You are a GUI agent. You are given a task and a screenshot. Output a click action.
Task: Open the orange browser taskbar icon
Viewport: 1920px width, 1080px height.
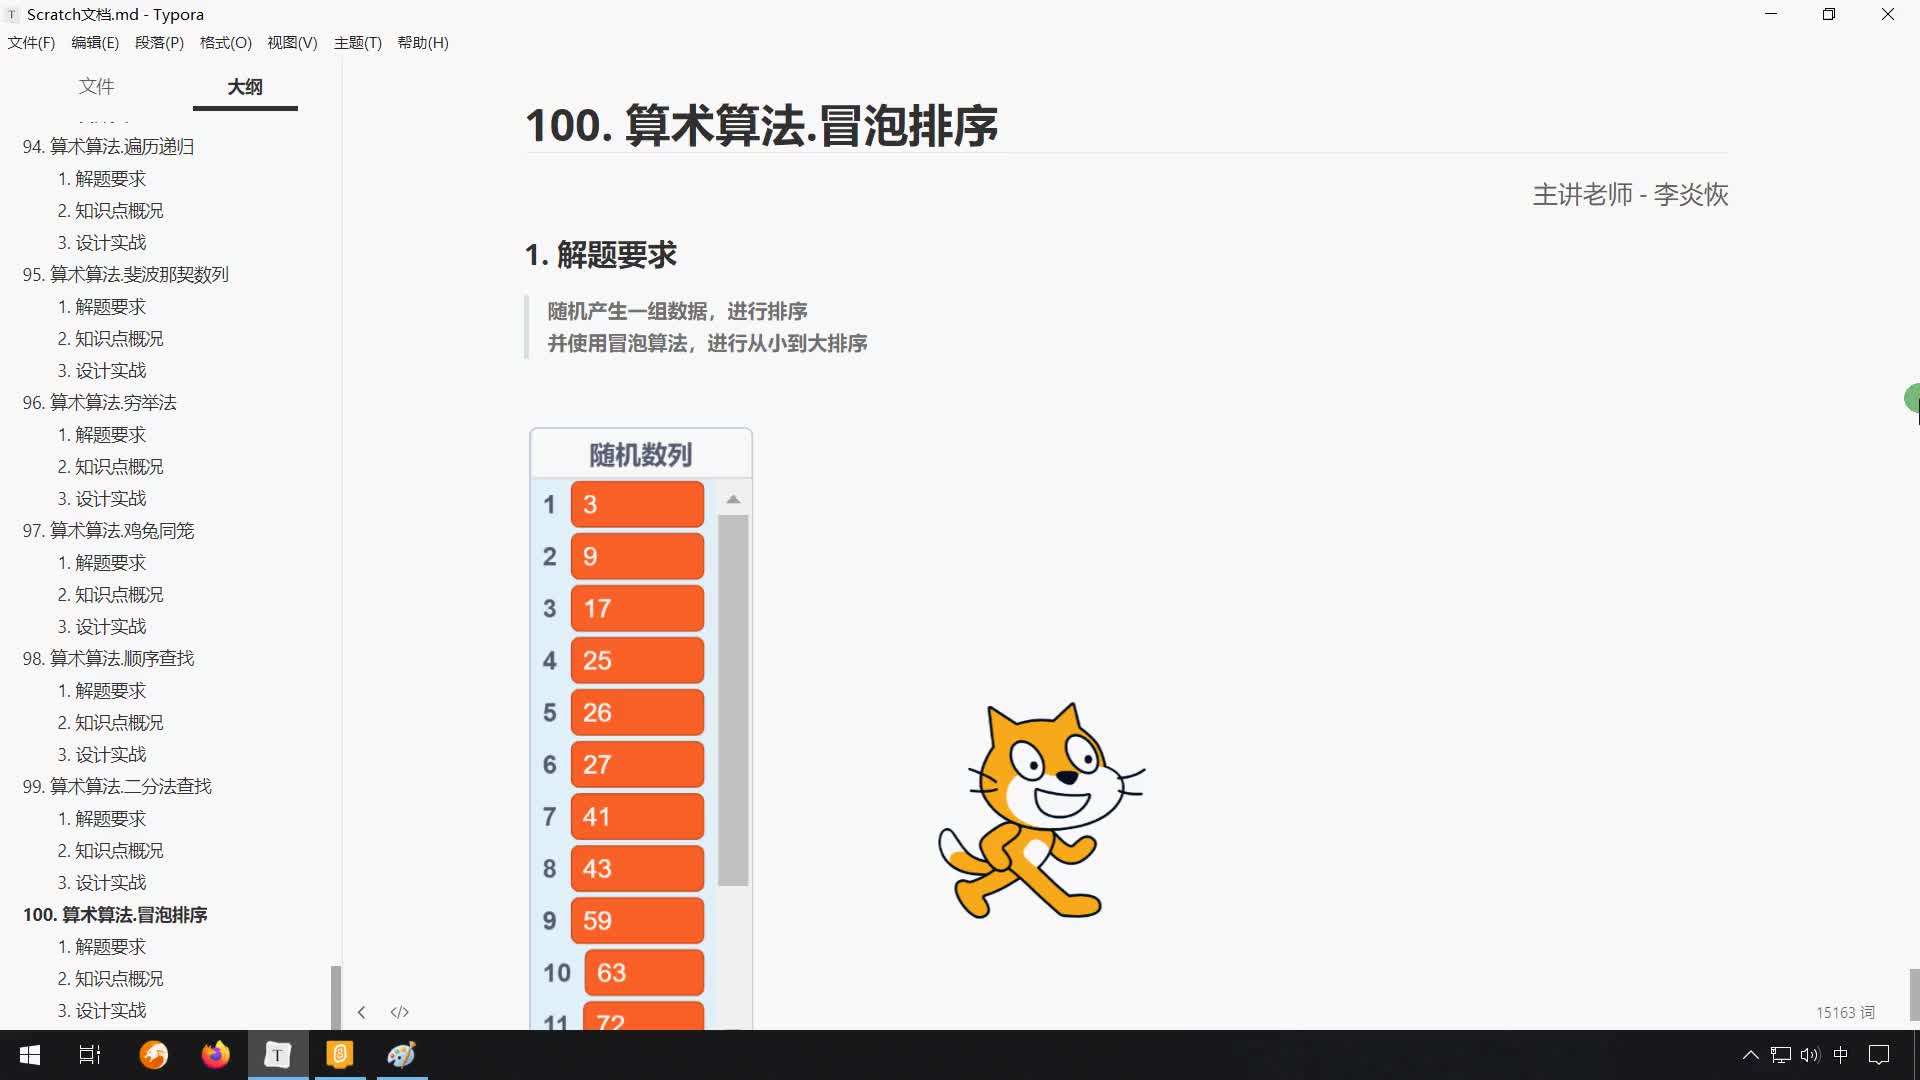[x=154, y=1055]
